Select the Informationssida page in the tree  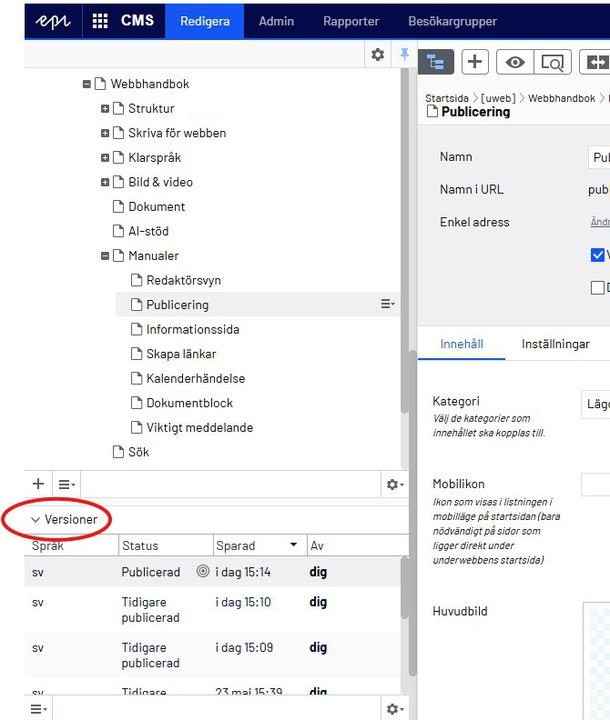[x=192, y=329]
